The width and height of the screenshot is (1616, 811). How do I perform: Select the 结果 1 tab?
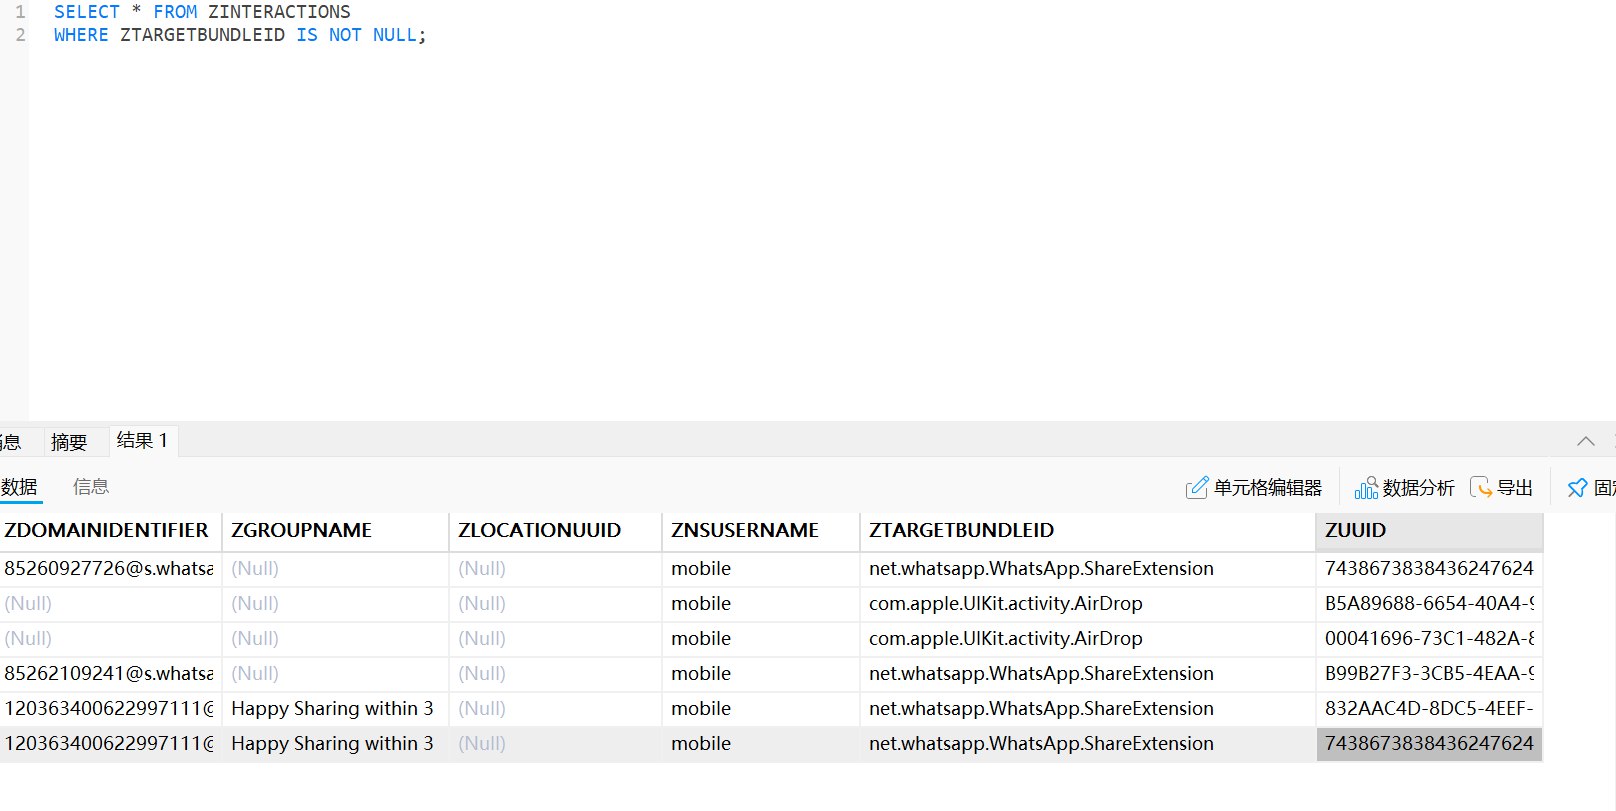pos(142,441)
